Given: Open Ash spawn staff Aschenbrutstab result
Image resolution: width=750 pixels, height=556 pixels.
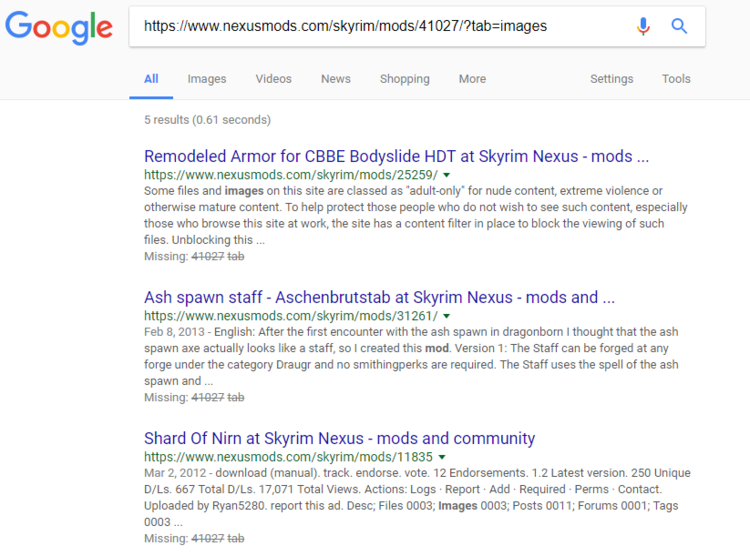Looking at the screenshot, I should pos(379,298).
